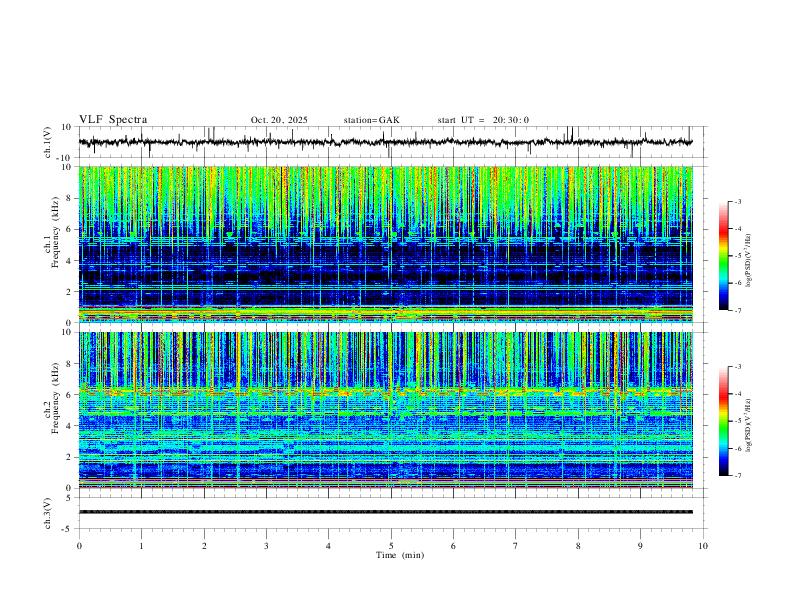
Task: Click the "-3" tick on ch.1 colorbar
Action: point(737,201)
